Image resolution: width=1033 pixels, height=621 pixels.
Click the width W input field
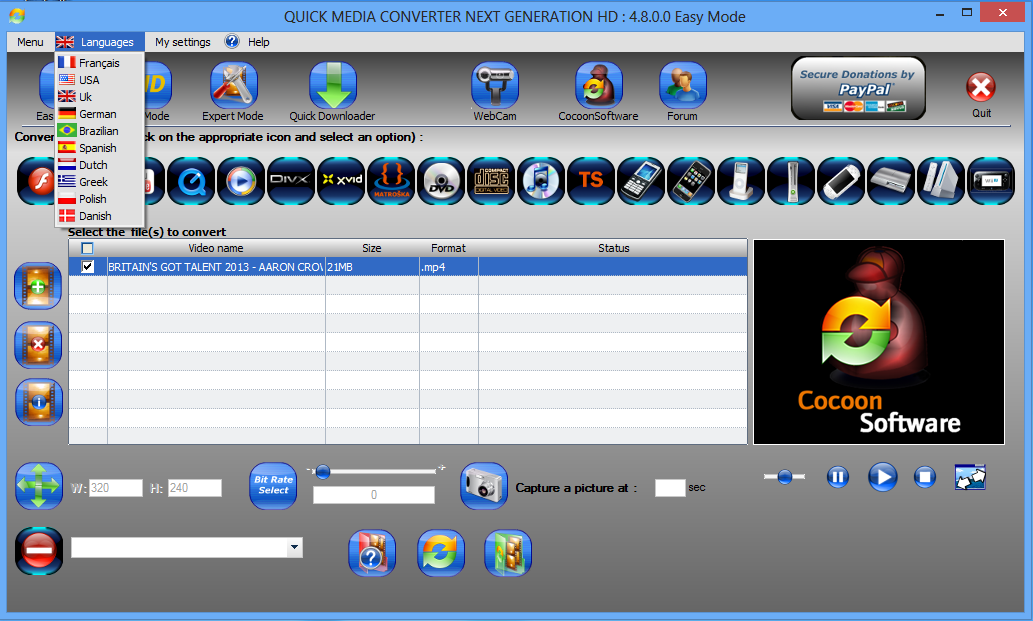tap(116, 488)
